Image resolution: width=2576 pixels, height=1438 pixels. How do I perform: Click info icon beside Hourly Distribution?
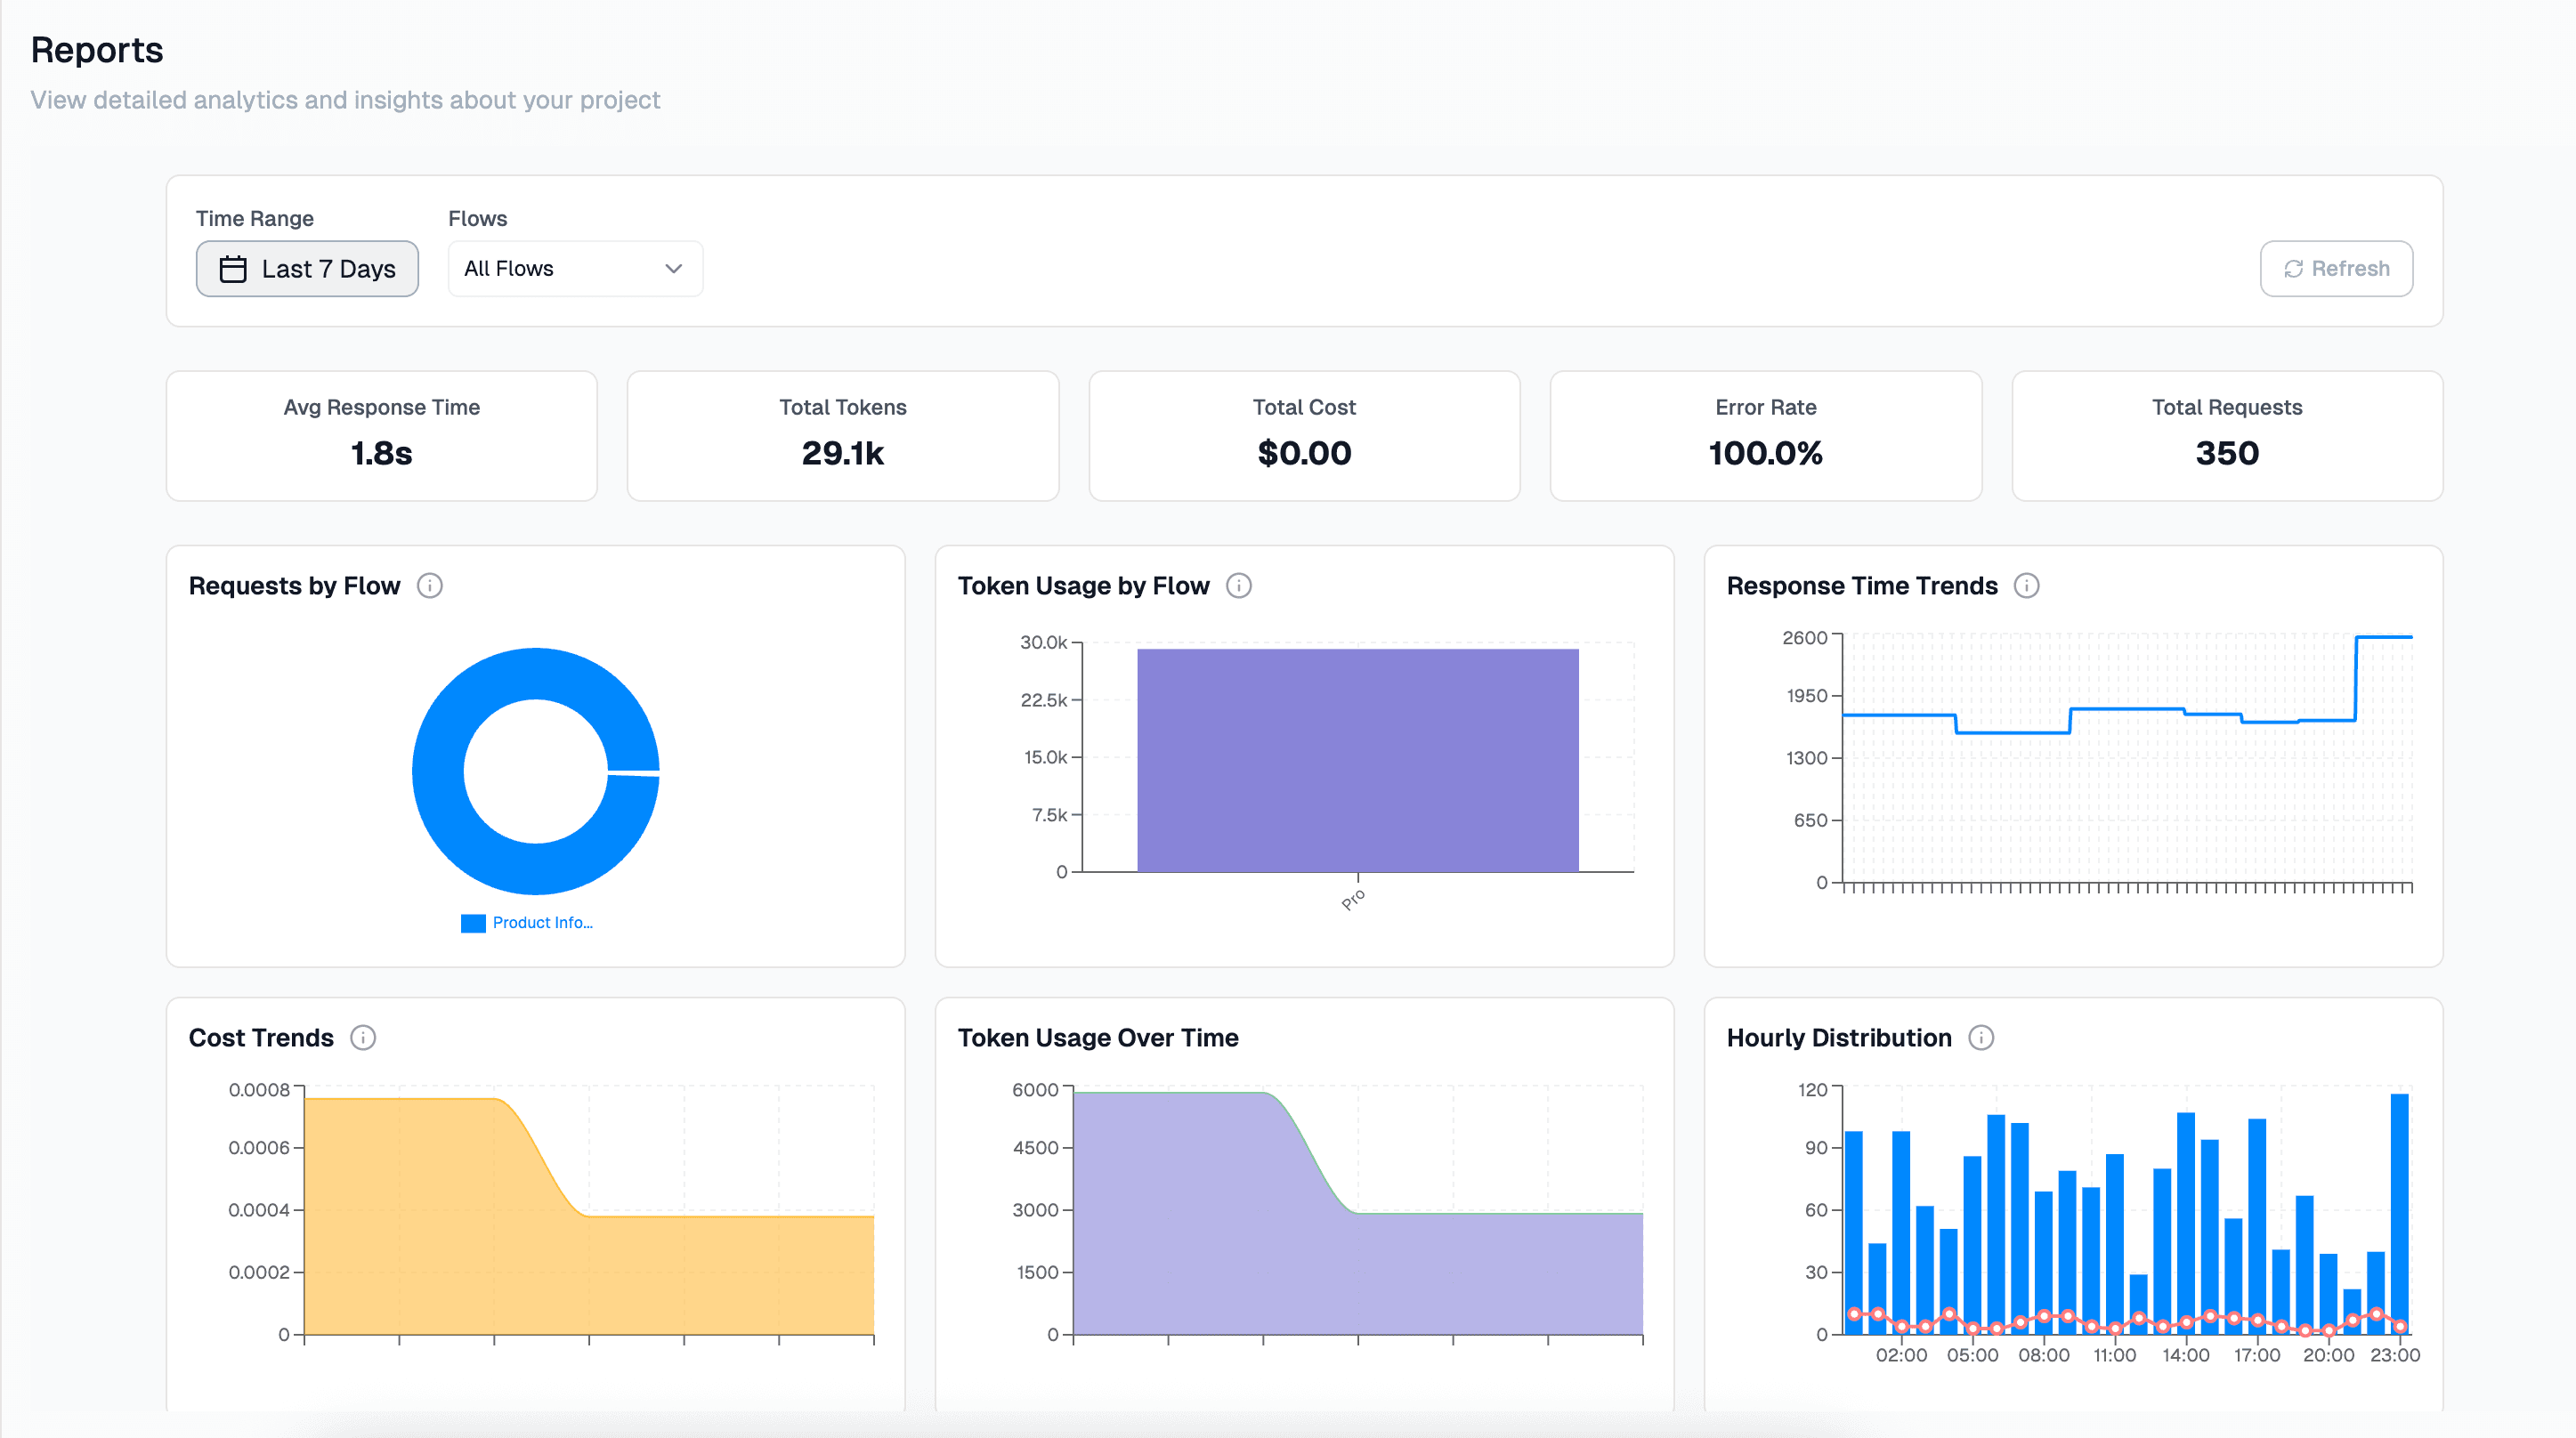1981,1038
